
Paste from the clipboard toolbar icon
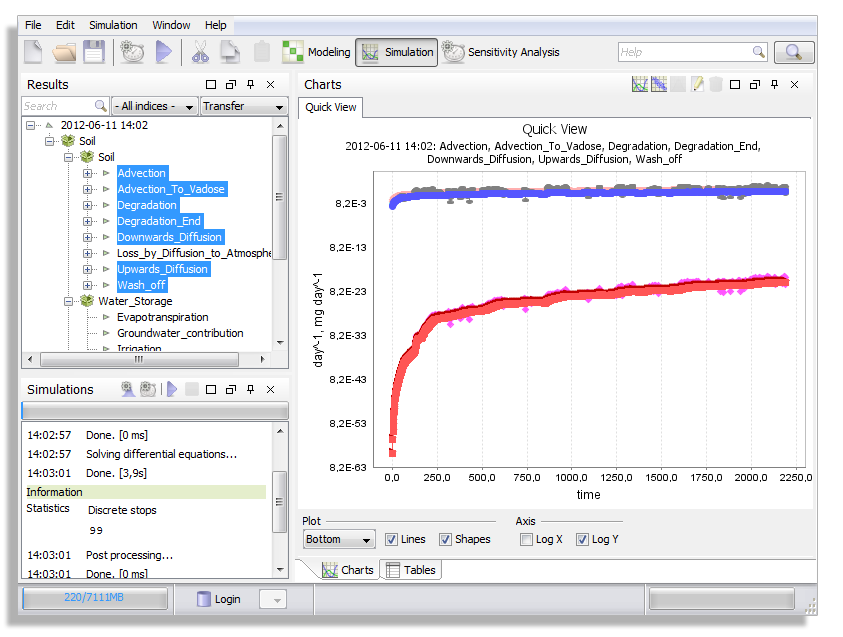click(x=262, y=52)
